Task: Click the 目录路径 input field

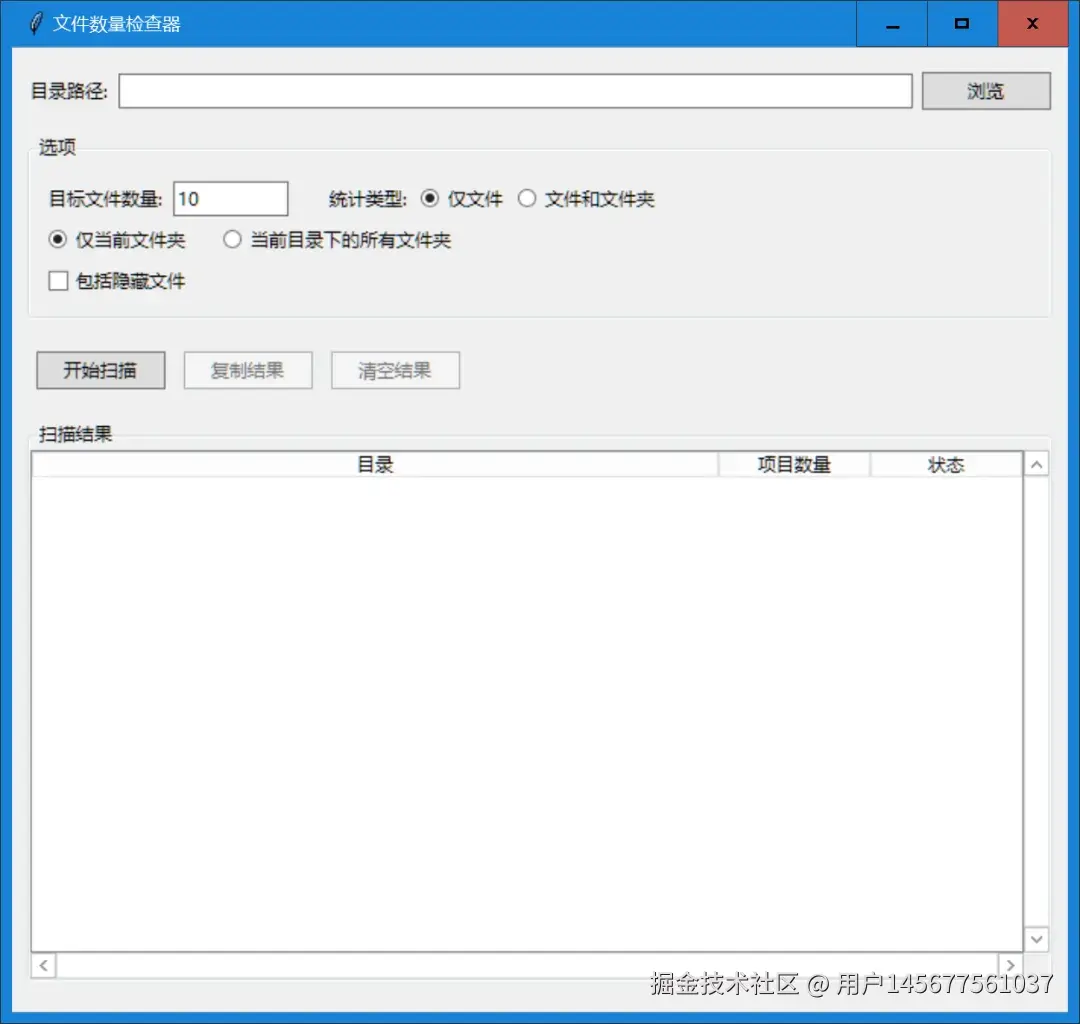Action: pos(515,91)
